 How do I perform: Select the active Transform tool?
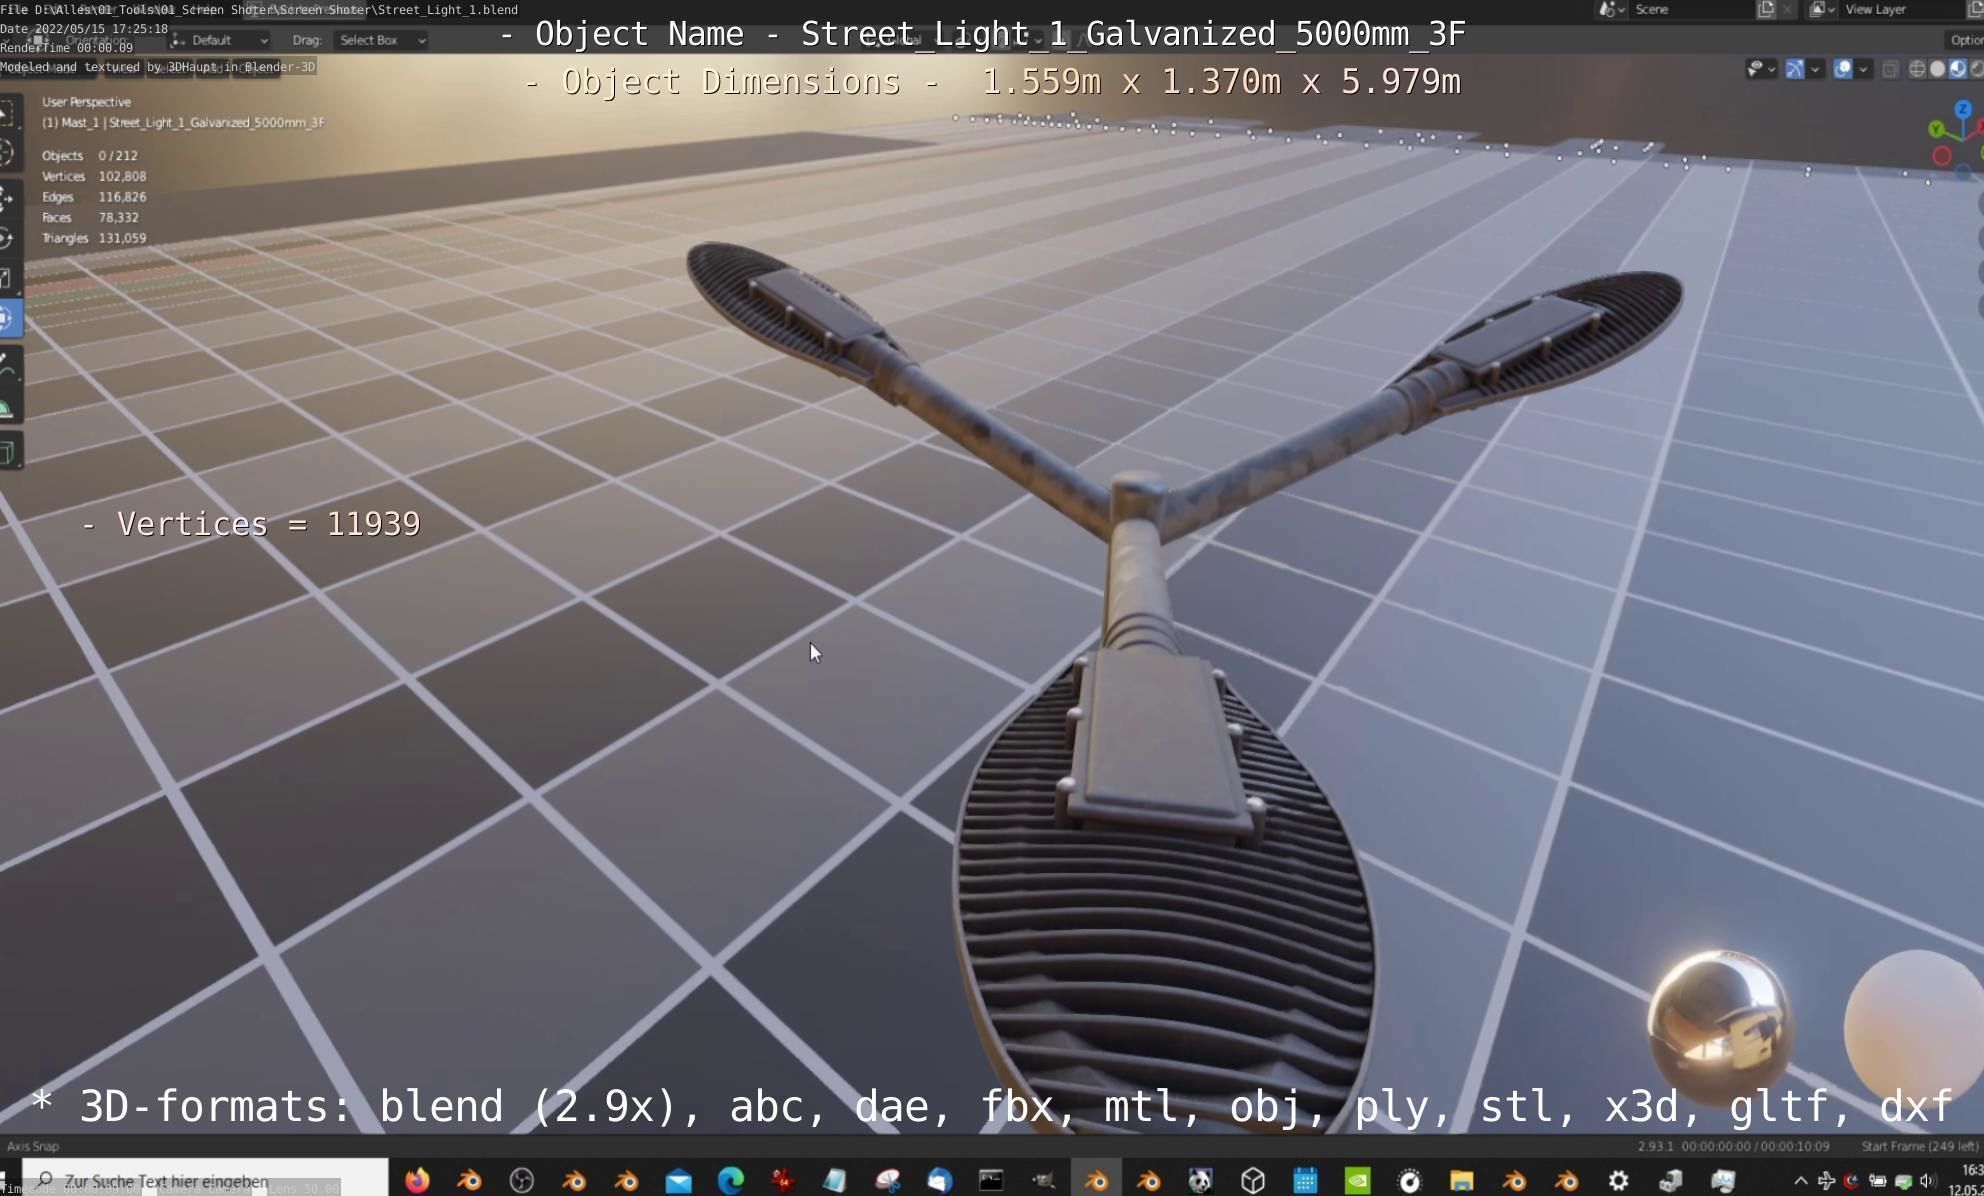(8, 319)
